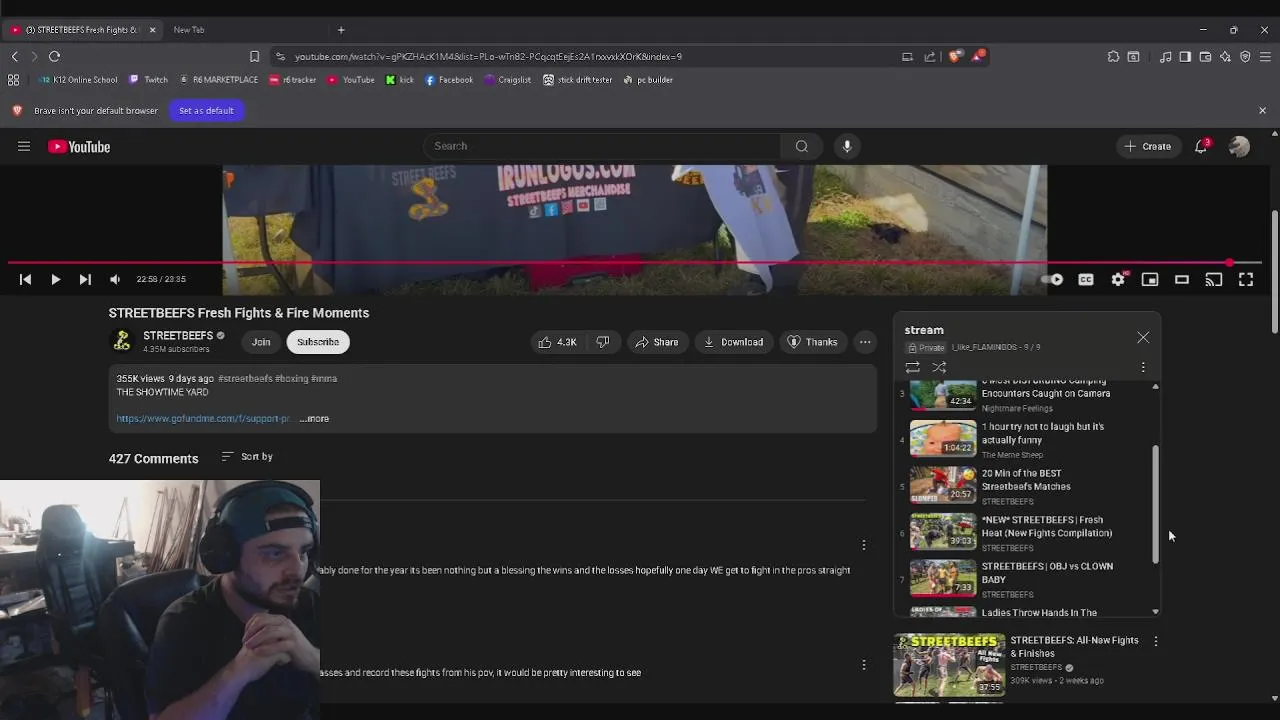Enter fullscreen on the video
1280x720 pixels.
1246,280
